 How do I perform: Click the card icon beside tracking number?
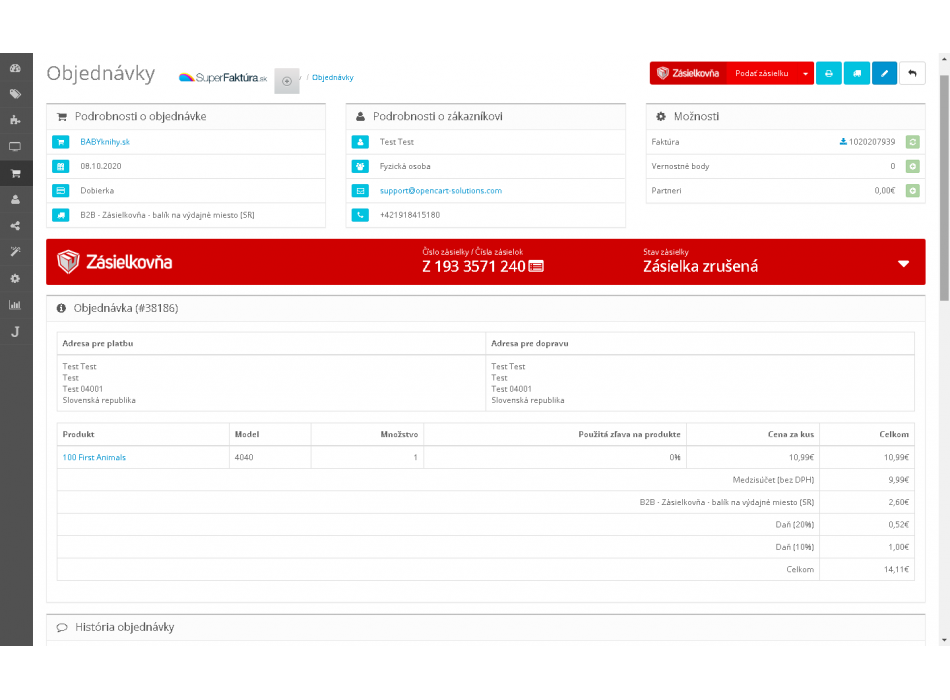[x=536, y=266]
